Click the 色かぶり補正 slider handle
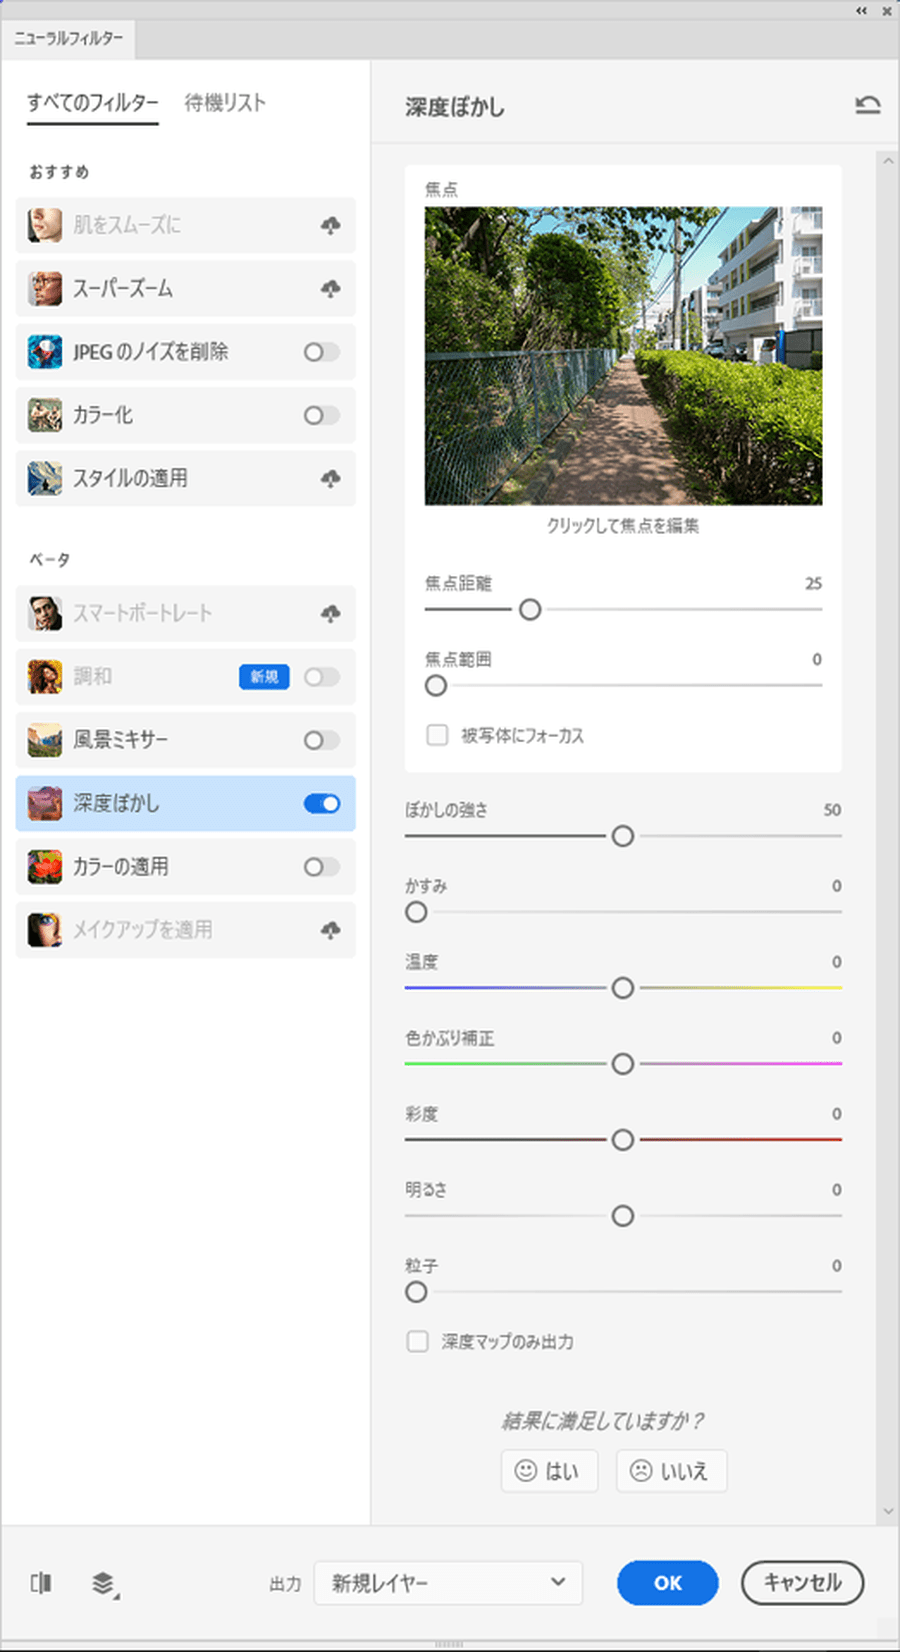 (x=623, y=1064)
